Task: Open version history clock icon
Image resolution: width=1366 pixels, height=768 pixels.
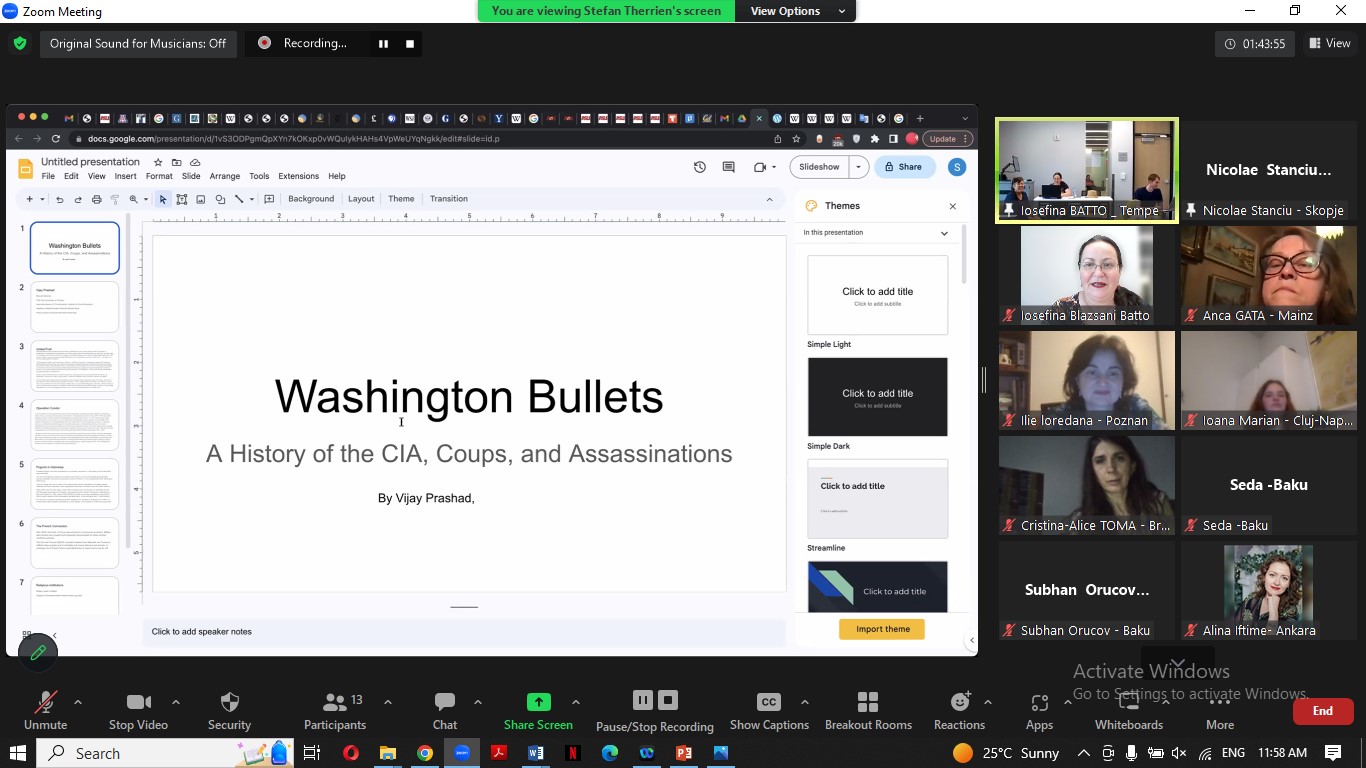Action: coord(700,167)
